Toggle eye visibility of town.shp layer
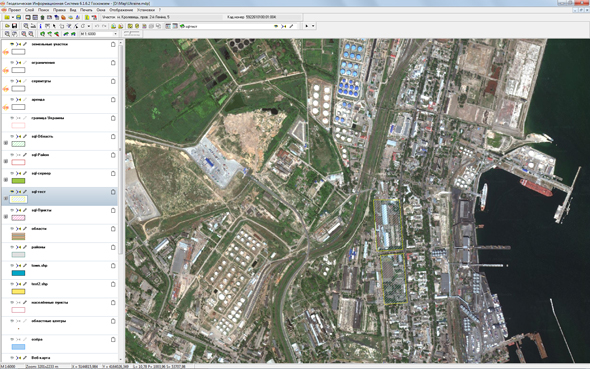590x369 pixels. 12,266
